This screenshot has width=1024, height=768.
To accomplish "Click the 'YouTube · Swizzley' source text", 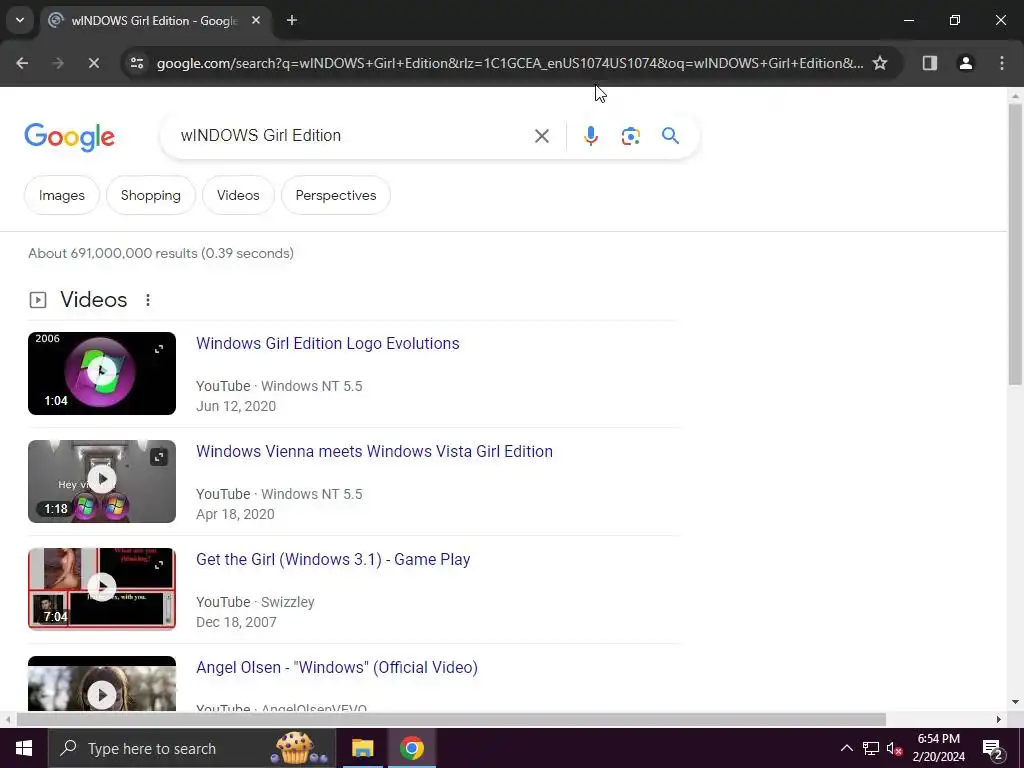I will click(x=255, y=602).
